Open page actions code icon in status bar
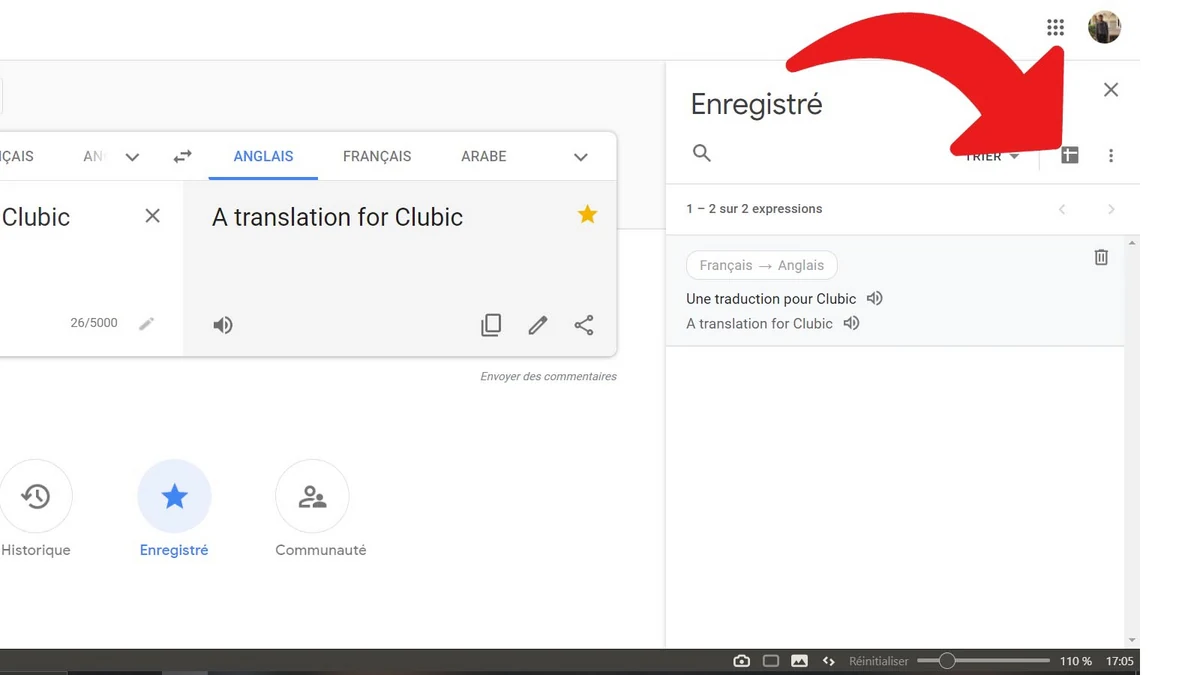The height and width of the screenshot is (675, 1200). pos(828,661)
